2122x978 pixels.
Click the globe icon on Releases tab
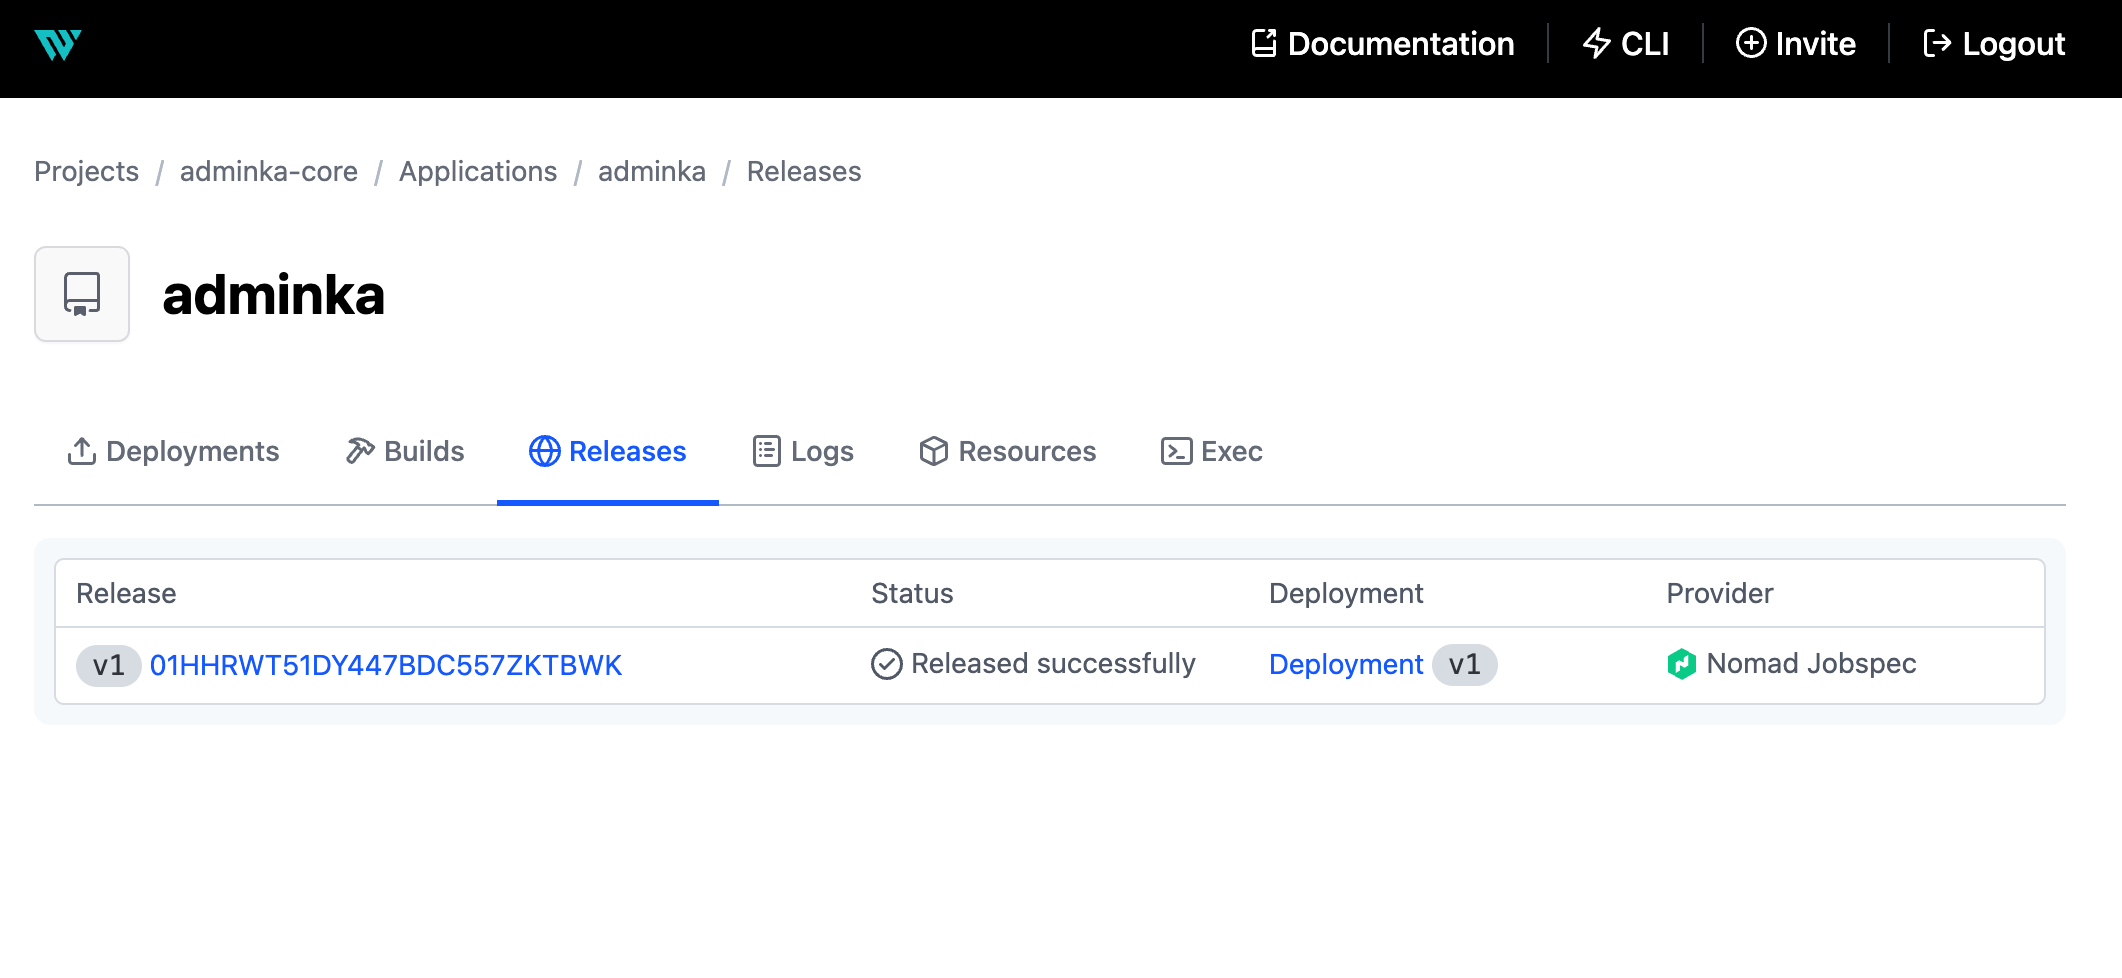[544, 452]
